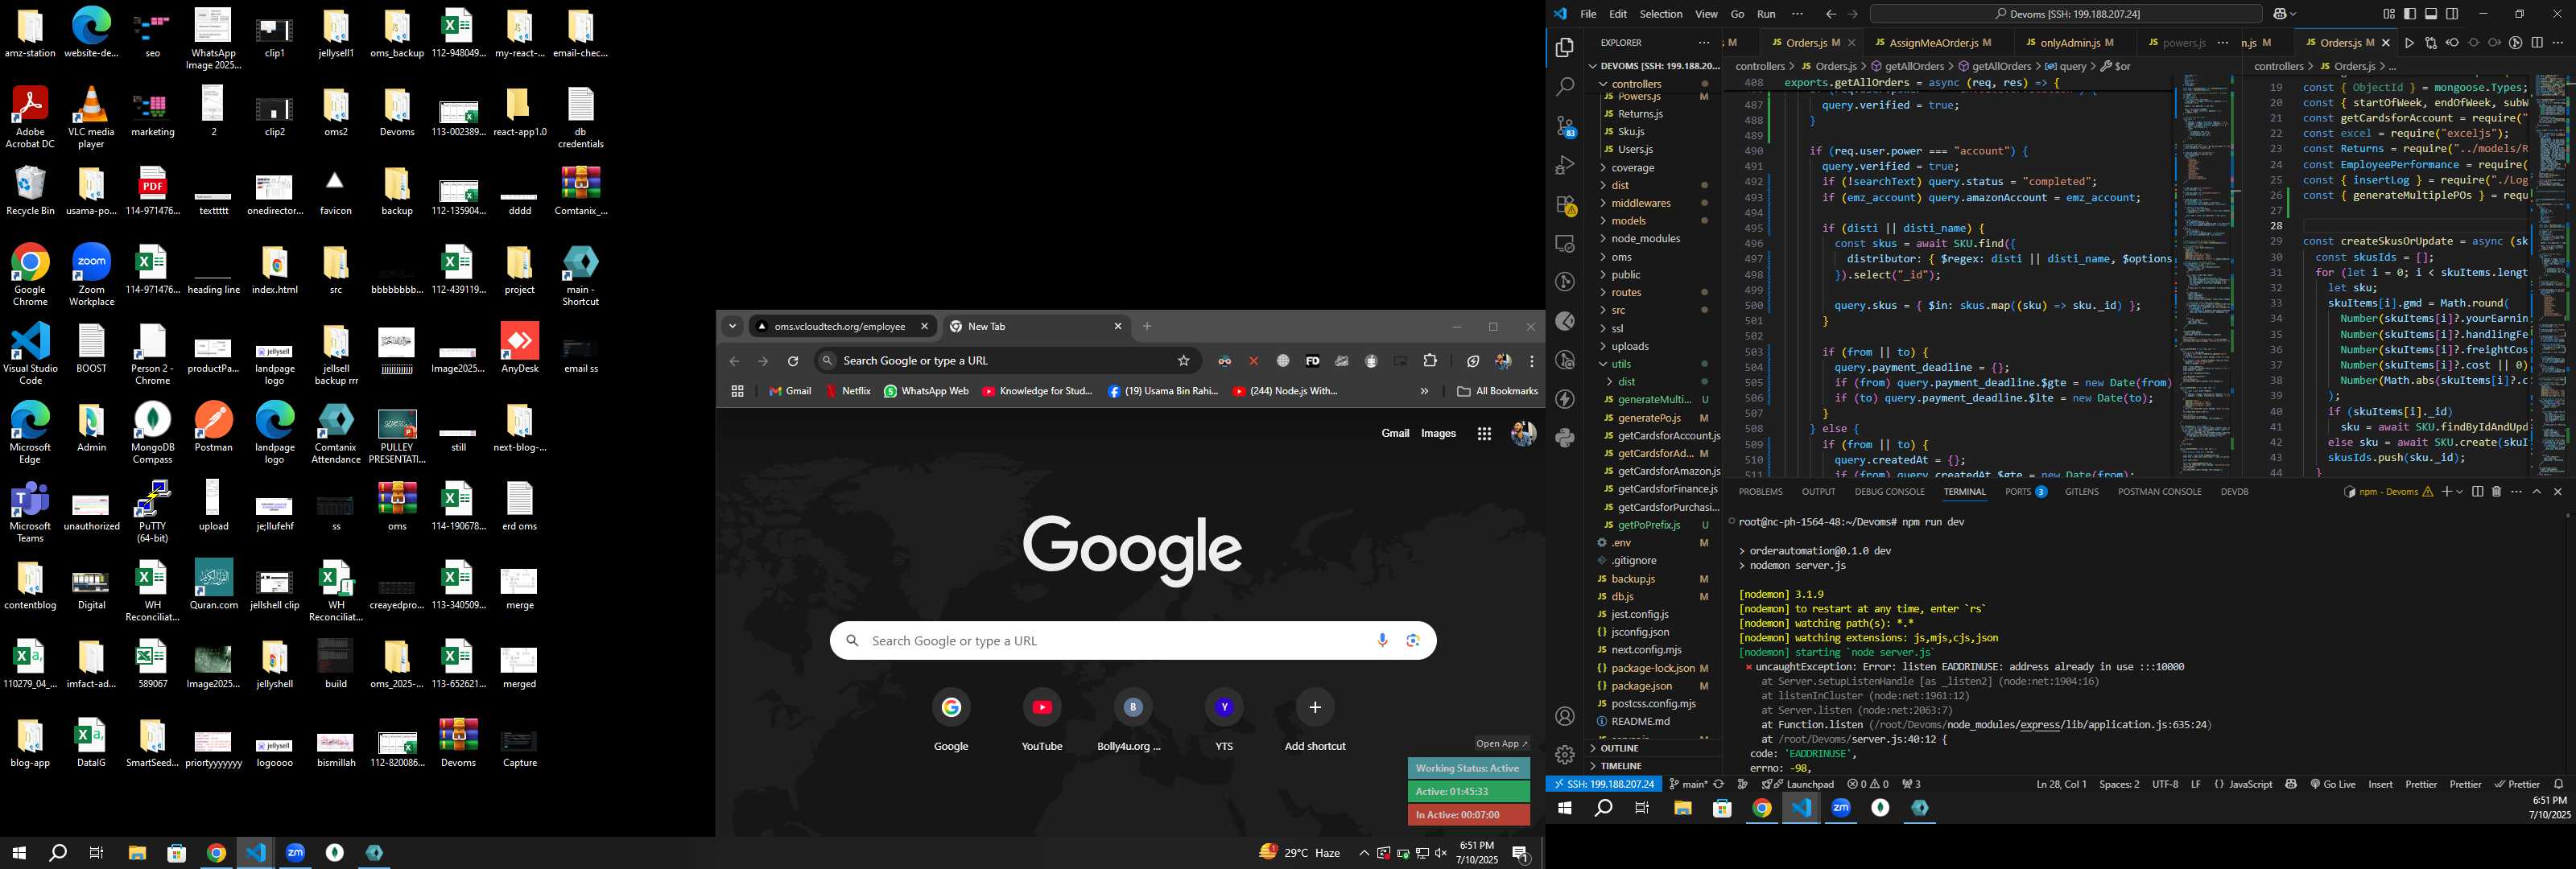
Task: Click the Google Lens image search icon
Action: pos(1413,640)
